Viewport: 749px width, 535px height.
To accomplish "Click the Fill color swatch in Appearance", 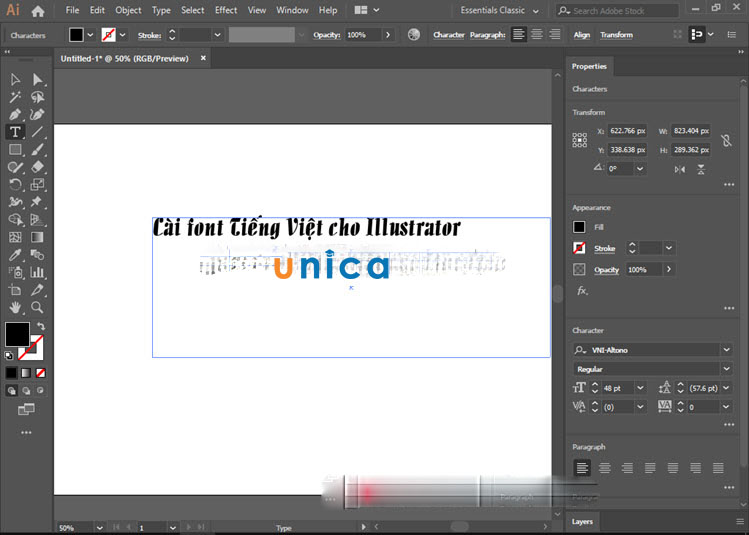I will coord(579,227).
